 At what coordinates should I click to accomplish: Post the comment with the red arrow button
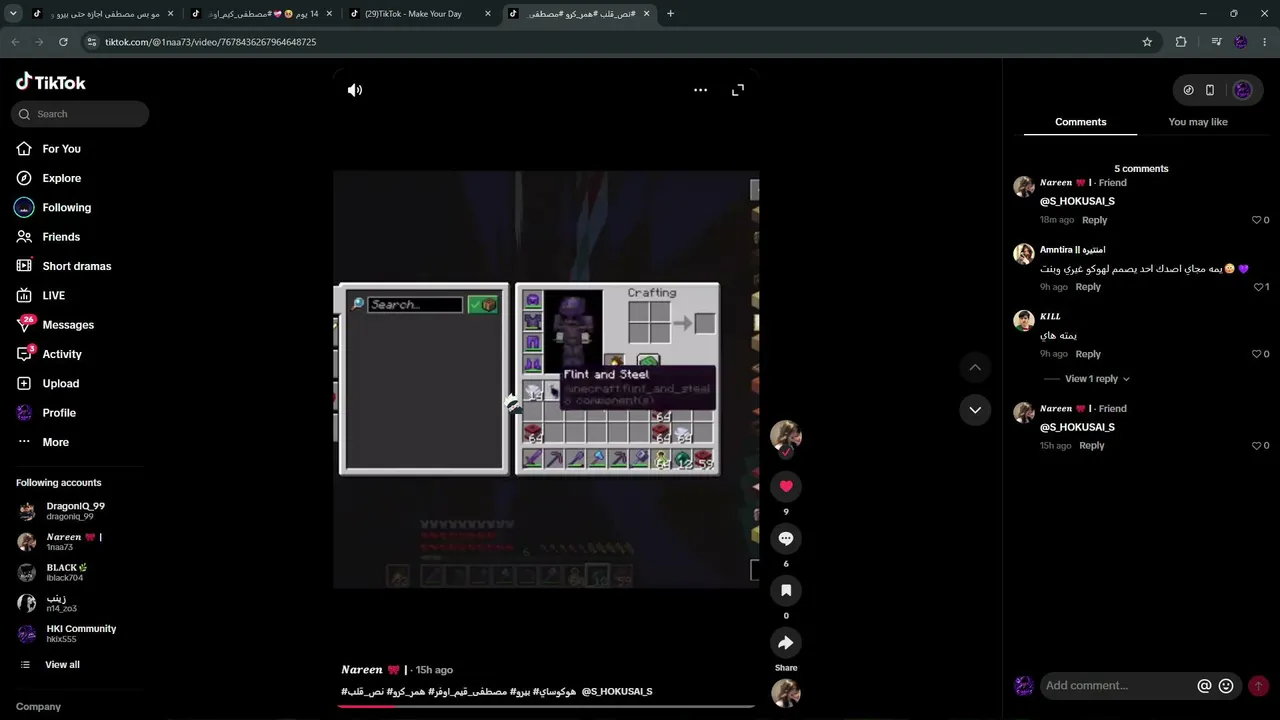[1258, 686]
